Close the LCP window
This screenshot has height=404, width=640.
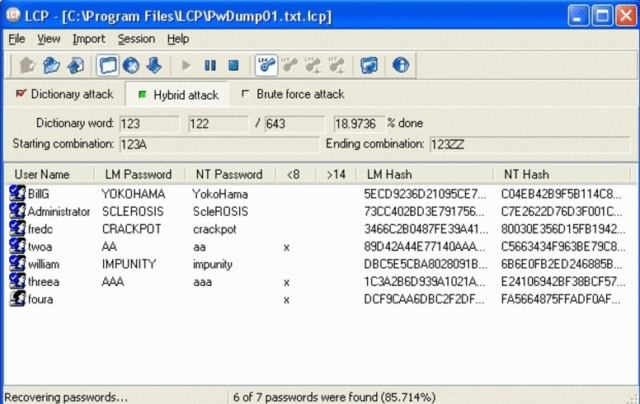click(x=626, y=16)
